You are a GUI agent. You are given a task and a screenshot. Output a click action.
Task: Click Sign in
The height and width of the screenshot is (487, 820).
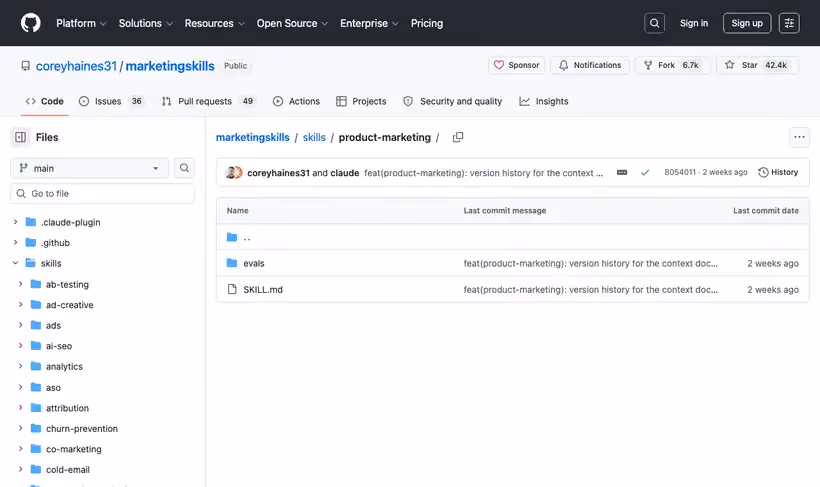pyautogui.click(x=694, y=23)
